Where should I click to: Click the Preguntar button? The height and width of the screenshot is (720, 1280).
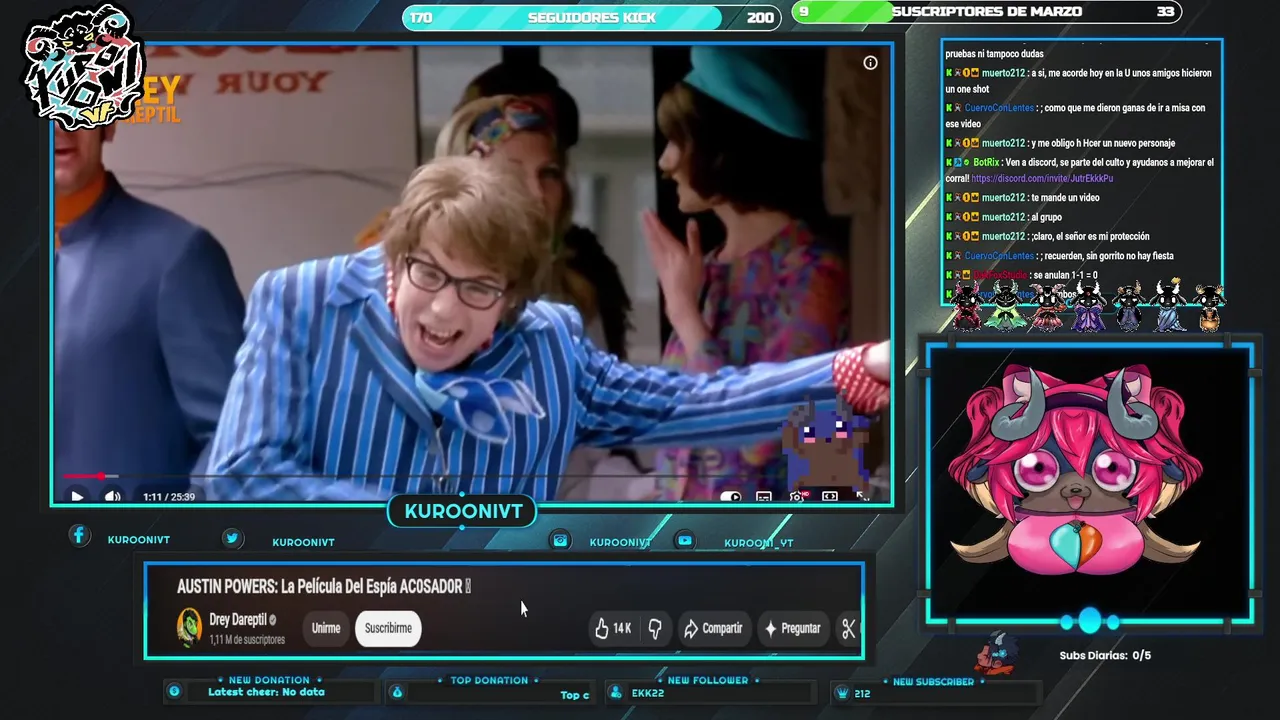point(793,628)
